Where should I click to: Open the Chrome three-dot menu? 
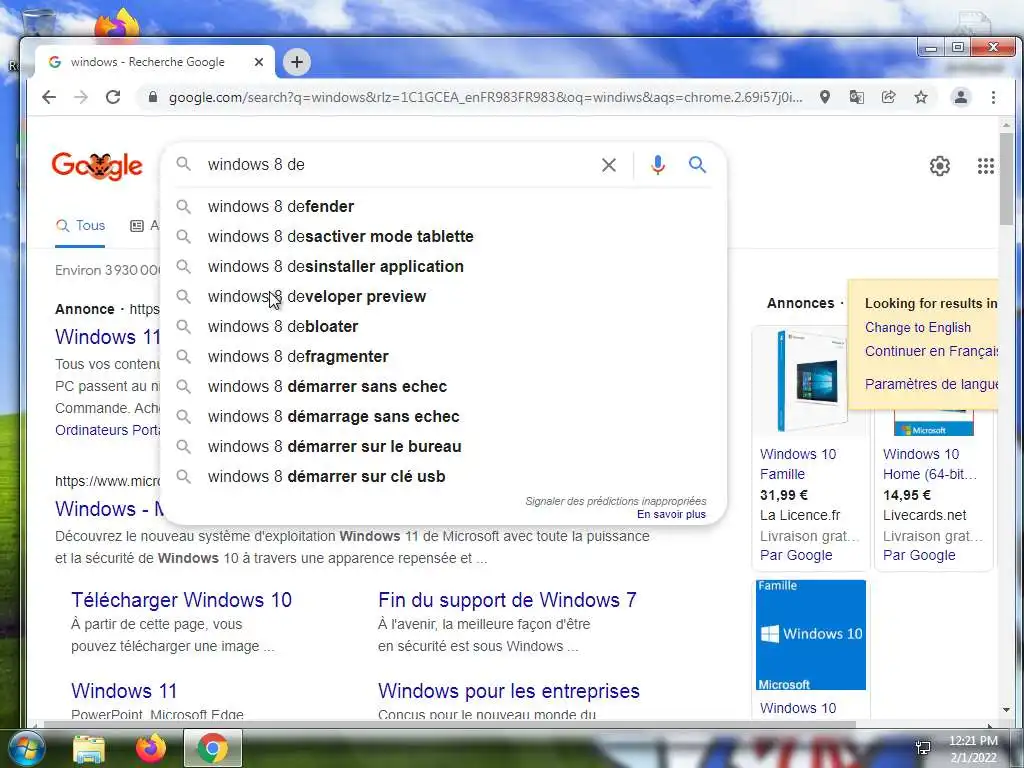click(993, 97)
